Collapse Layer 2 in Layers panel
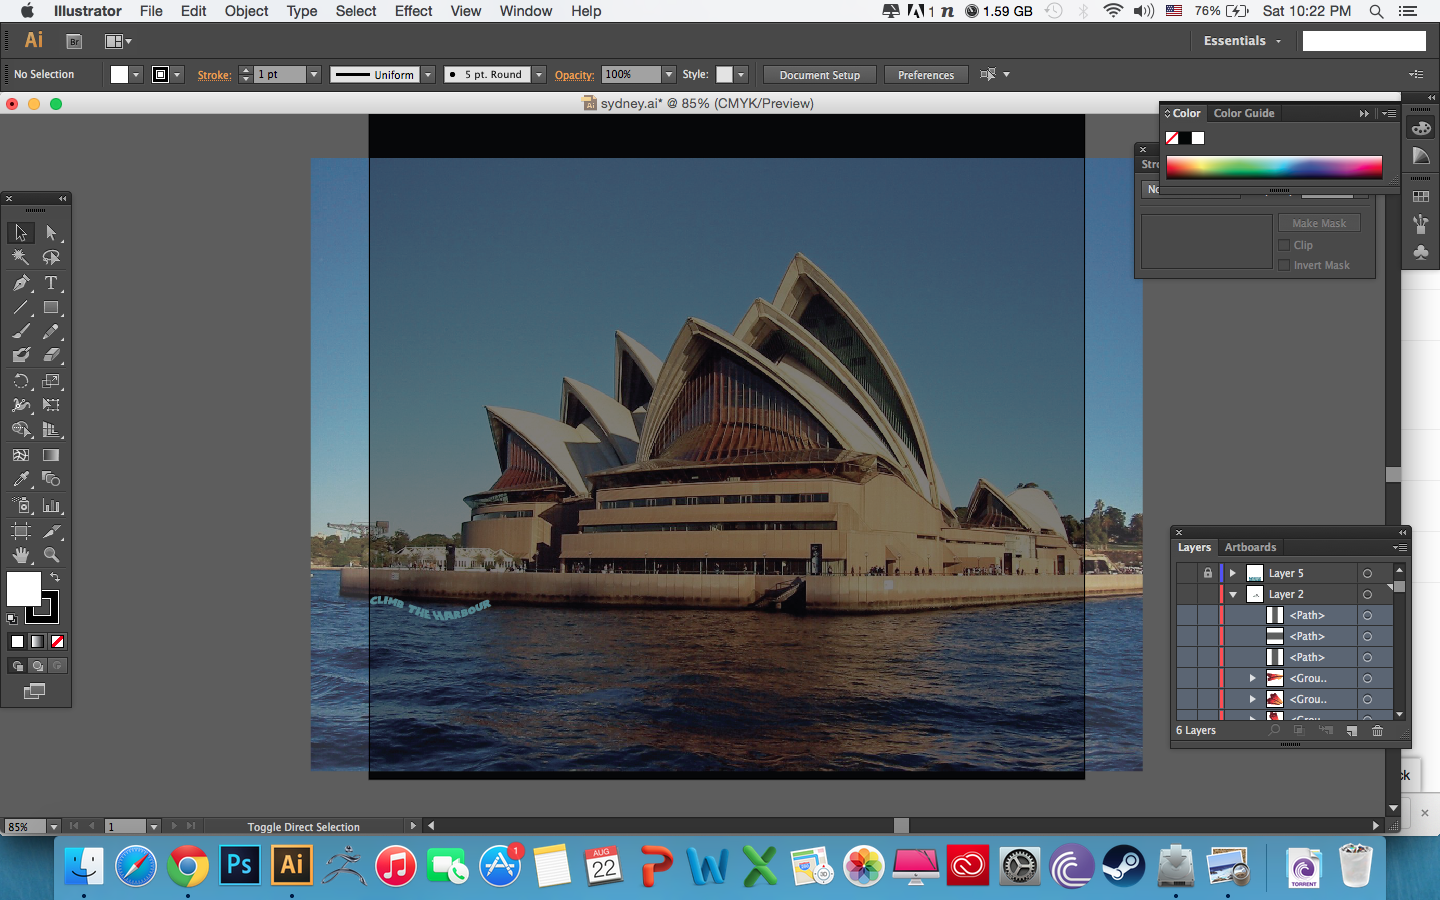 point(1233,595)
